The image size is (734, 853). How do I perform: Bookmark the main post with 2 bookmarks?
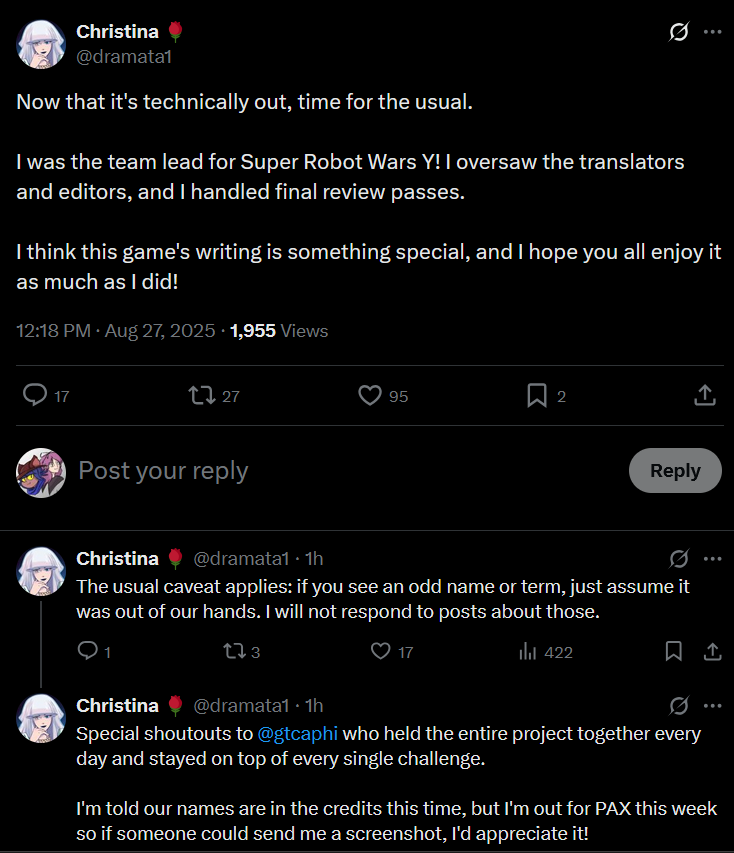(537, 396)
